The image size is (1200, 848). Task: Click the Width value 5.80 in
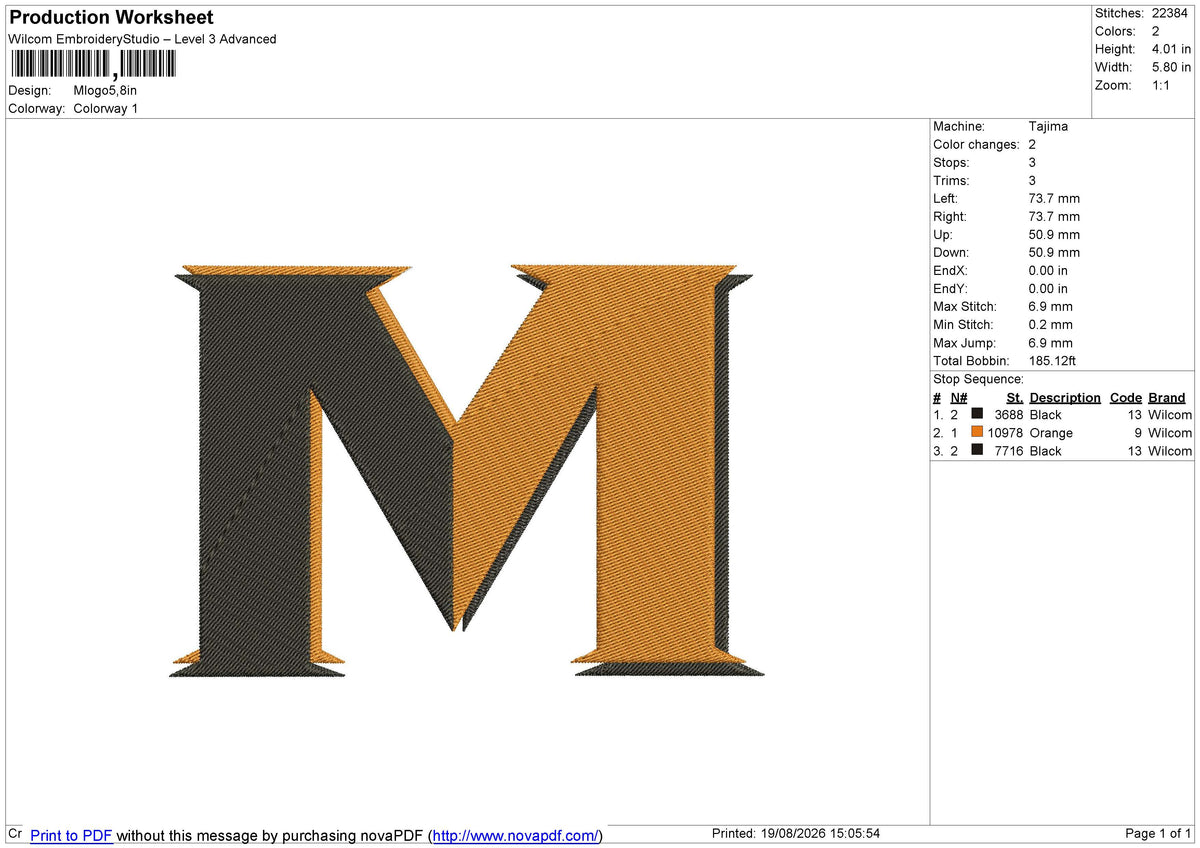click(1172, 67)
